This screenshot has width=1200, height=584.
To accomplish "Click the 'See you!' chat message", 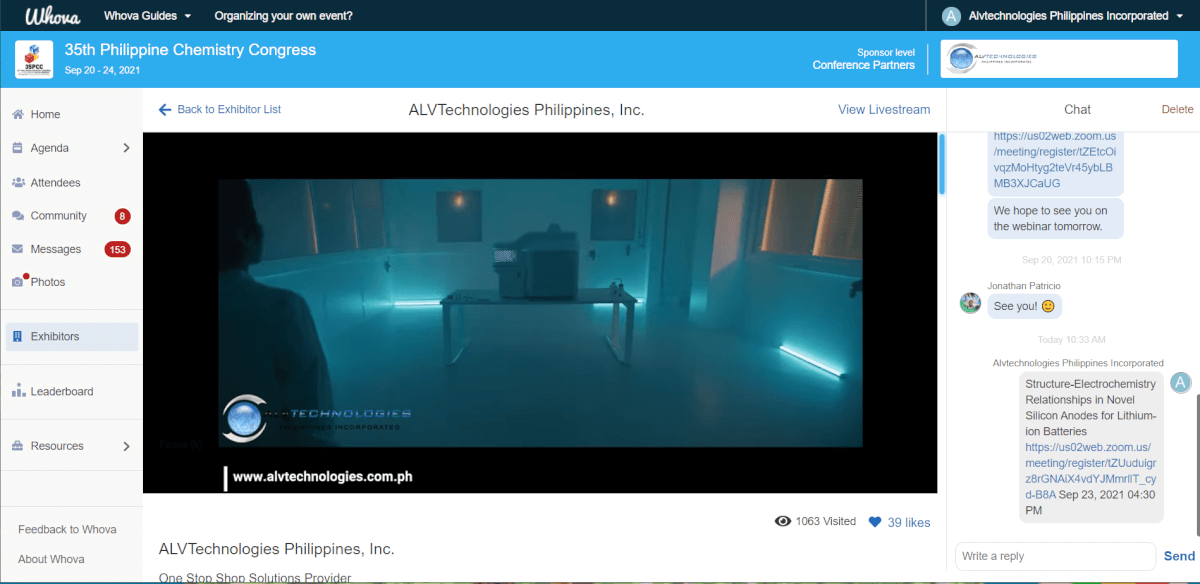I will tap(1024, 306).
